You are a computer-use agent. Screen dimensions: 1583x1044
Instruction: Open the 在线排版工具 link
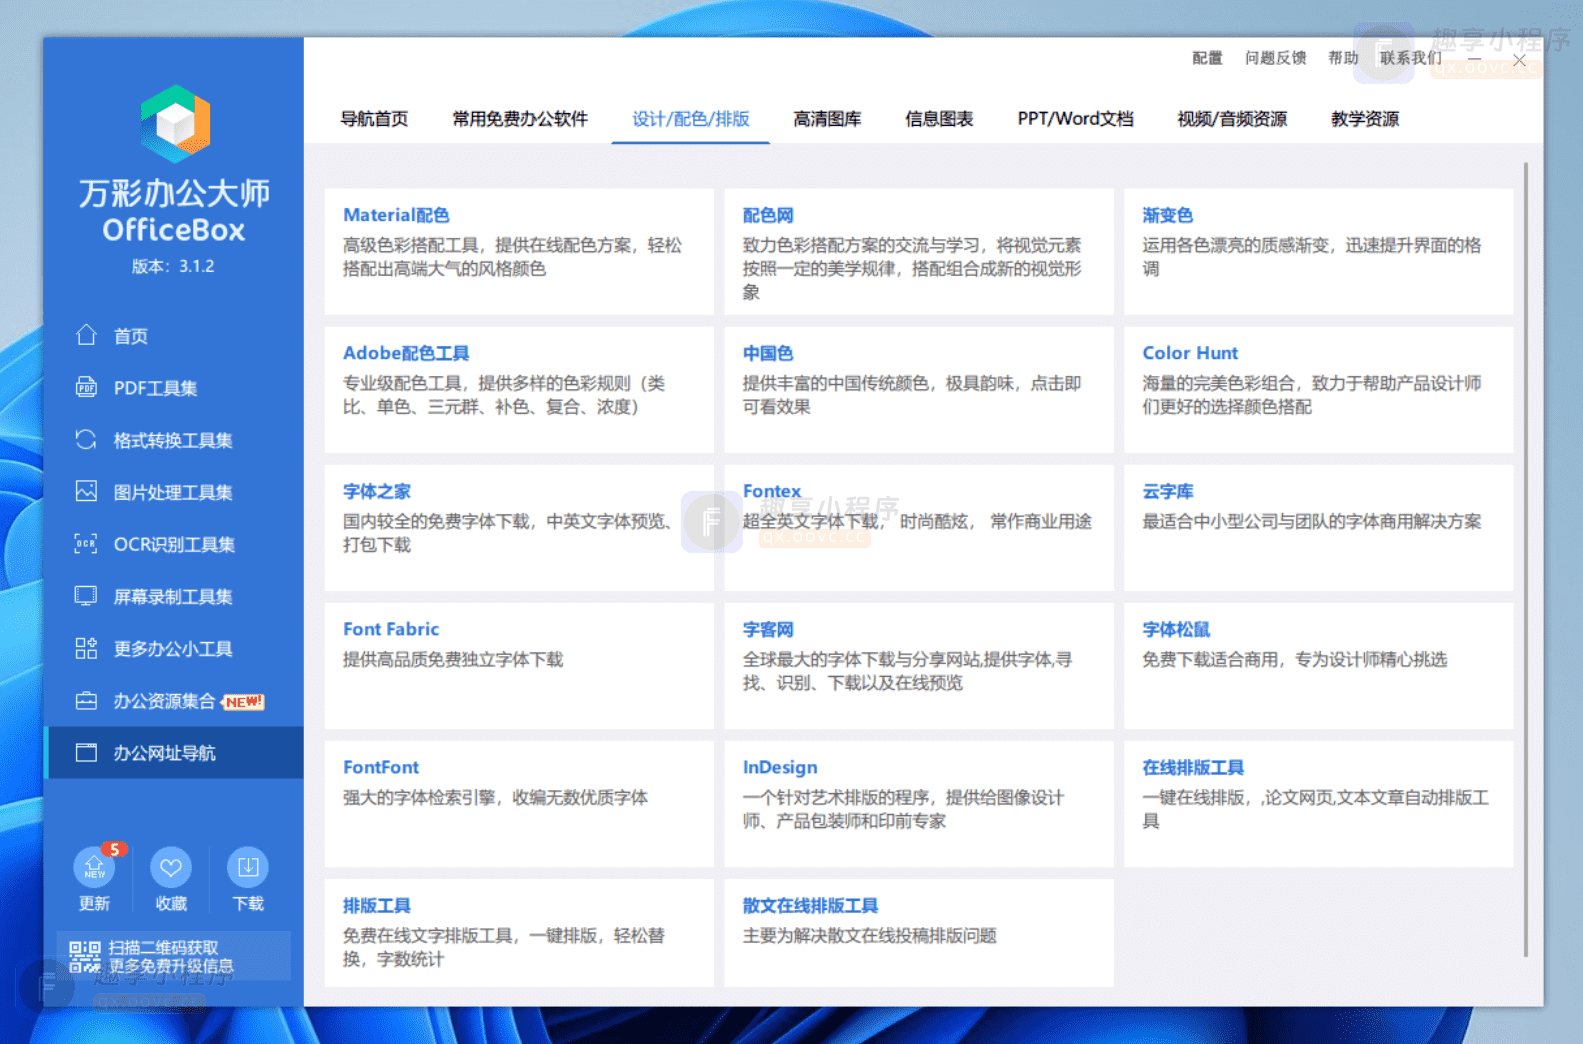(1193, 767)
